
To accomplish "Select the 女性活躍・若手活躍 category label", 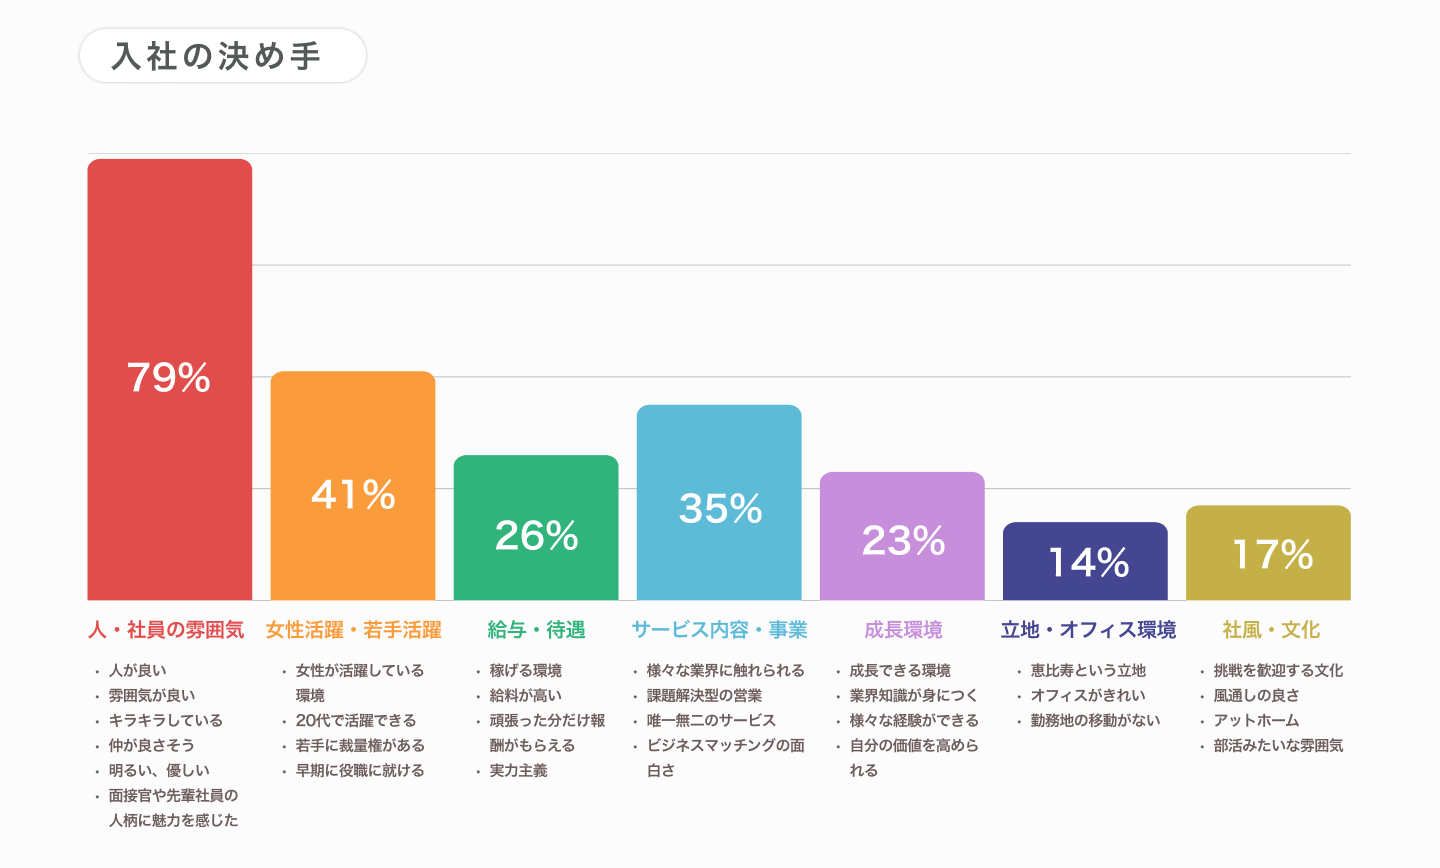I will tap(353, 630).
